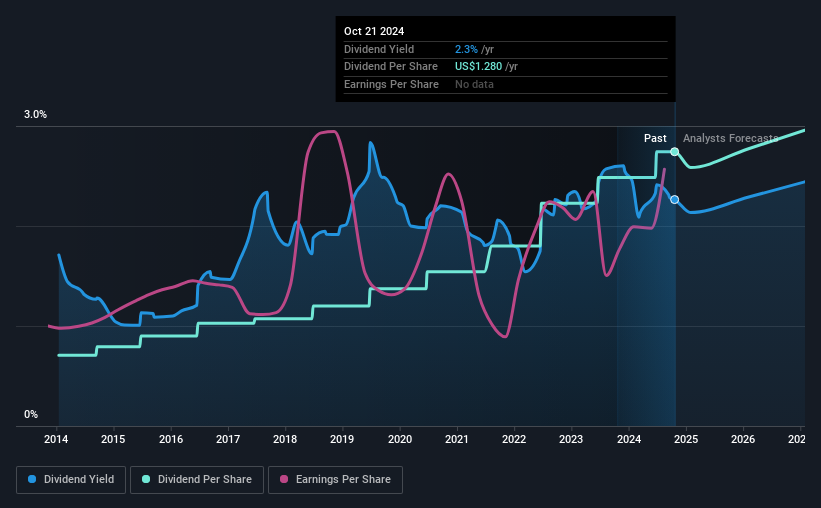The width and height of the screenshot is (821, 508).
Task: Click the 'No data' earnings value
Action: [474, 84]
